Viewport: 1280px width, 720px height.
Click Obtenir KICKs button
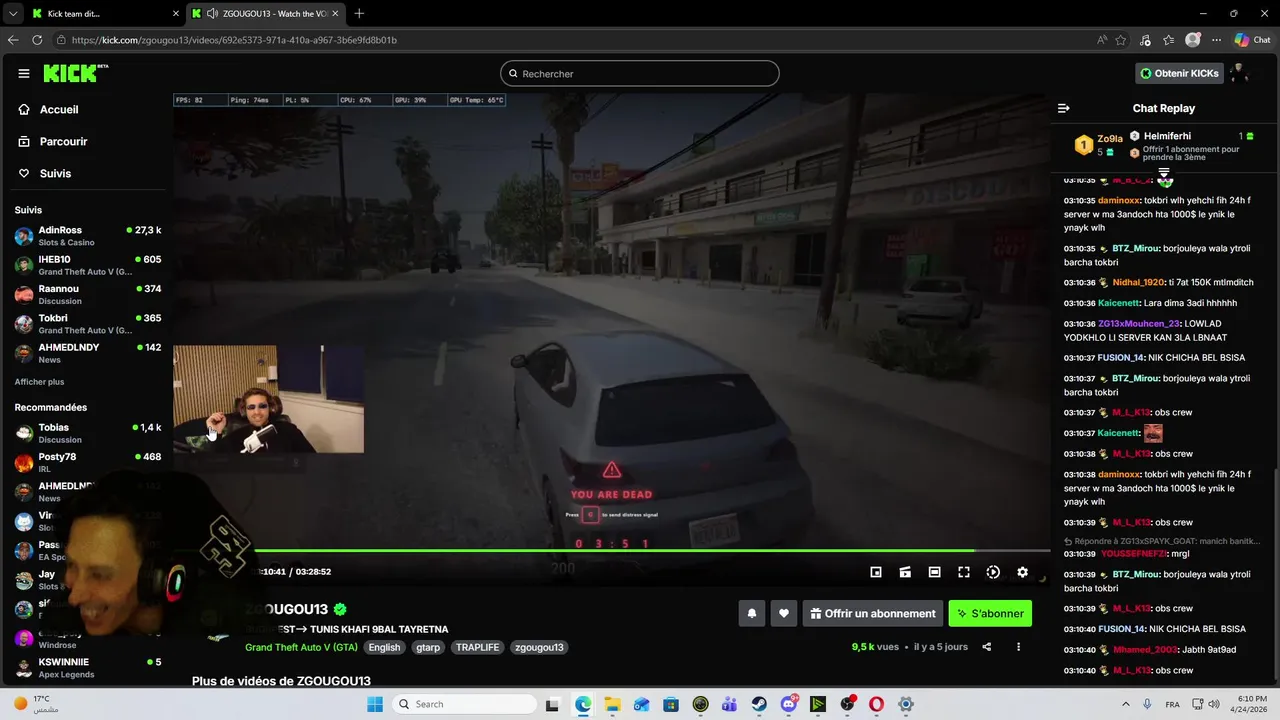point(1179,73)
